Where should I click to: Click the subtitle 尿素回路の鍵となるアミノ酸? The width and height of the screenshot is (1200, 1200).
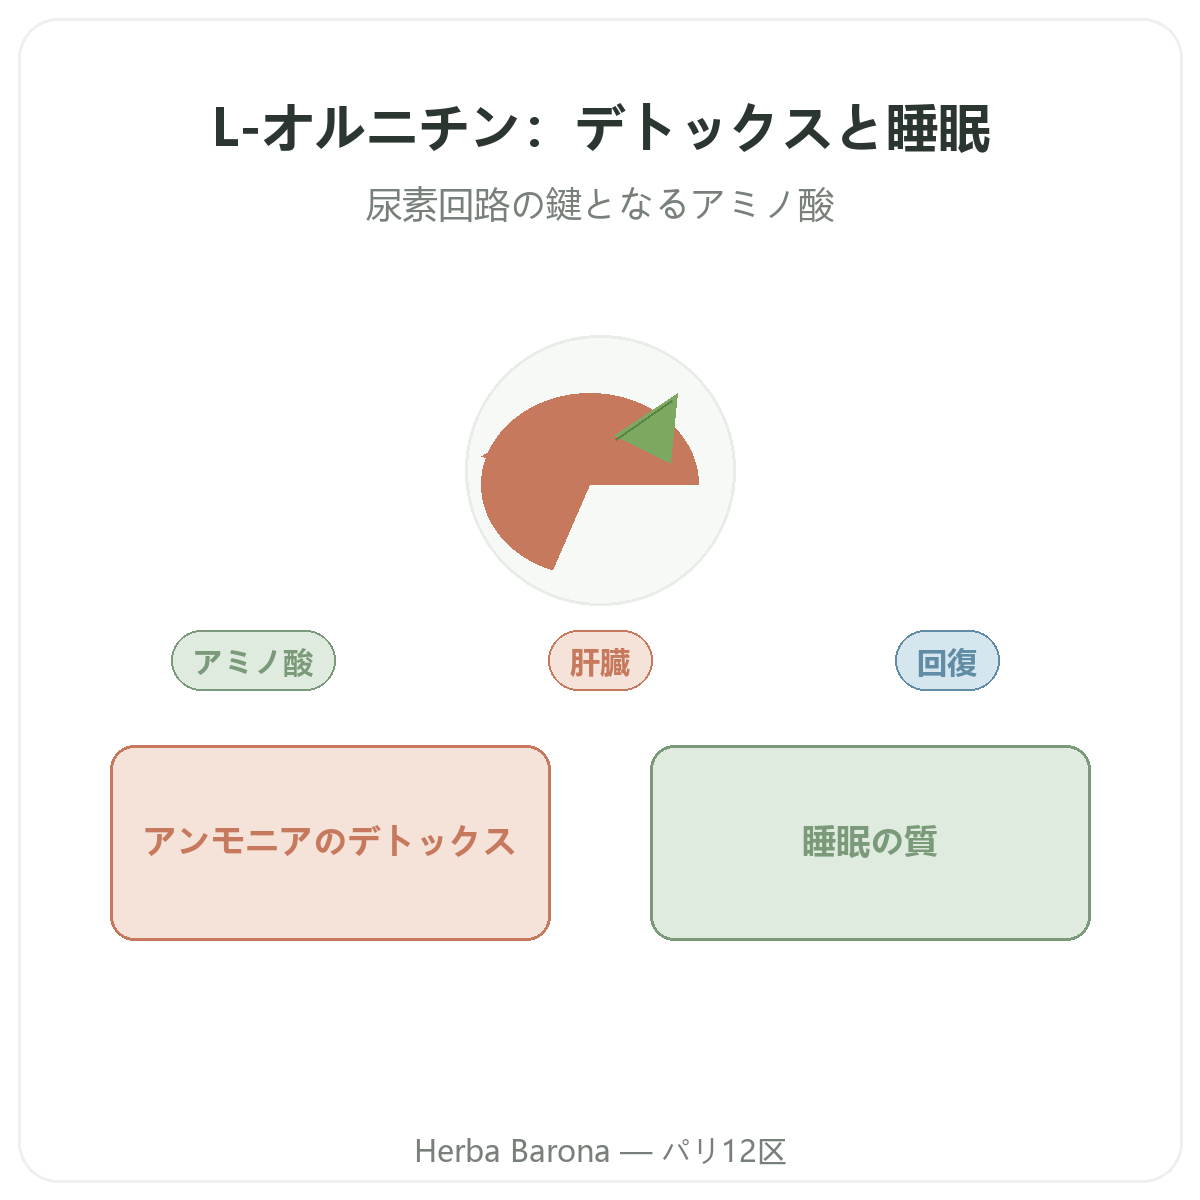600,205
